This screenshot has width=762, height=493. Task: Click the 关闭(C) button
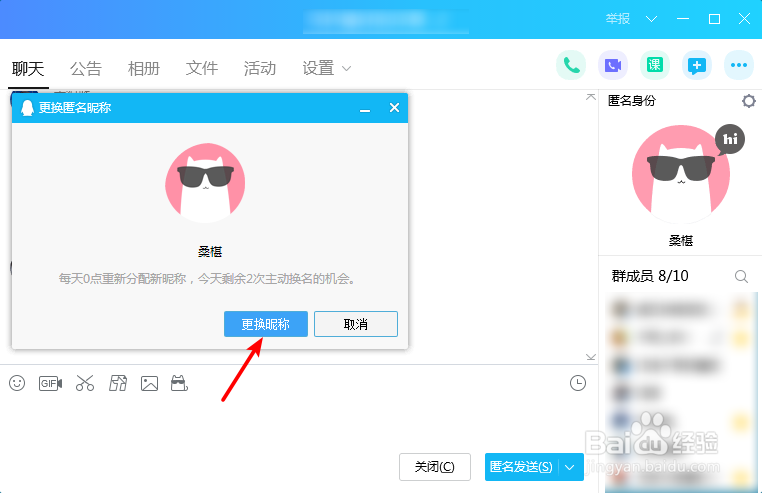click(x=434, y=467)
